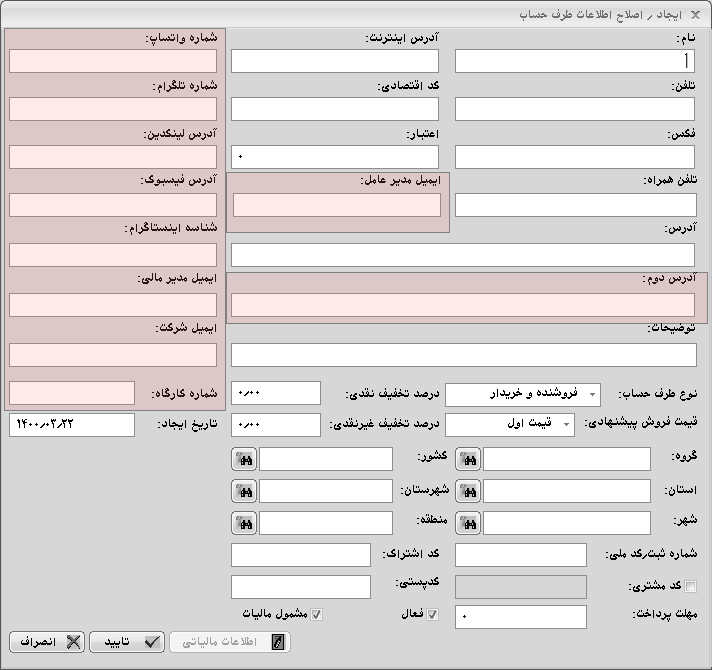The image size is (712, 670).
Task: Open the شهرستان lookup binoculars button
Action: tap(244, 491)
